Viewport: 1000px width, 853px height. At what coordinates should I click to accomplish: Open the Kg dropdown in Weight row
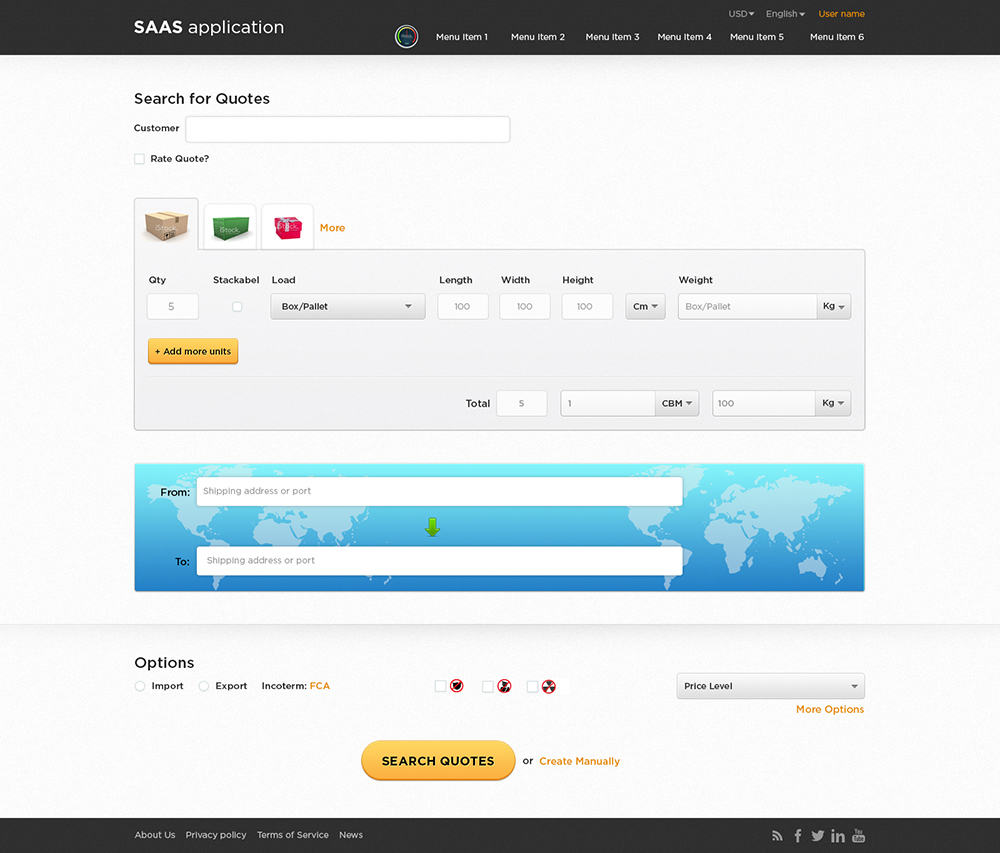tap(834, 307)
